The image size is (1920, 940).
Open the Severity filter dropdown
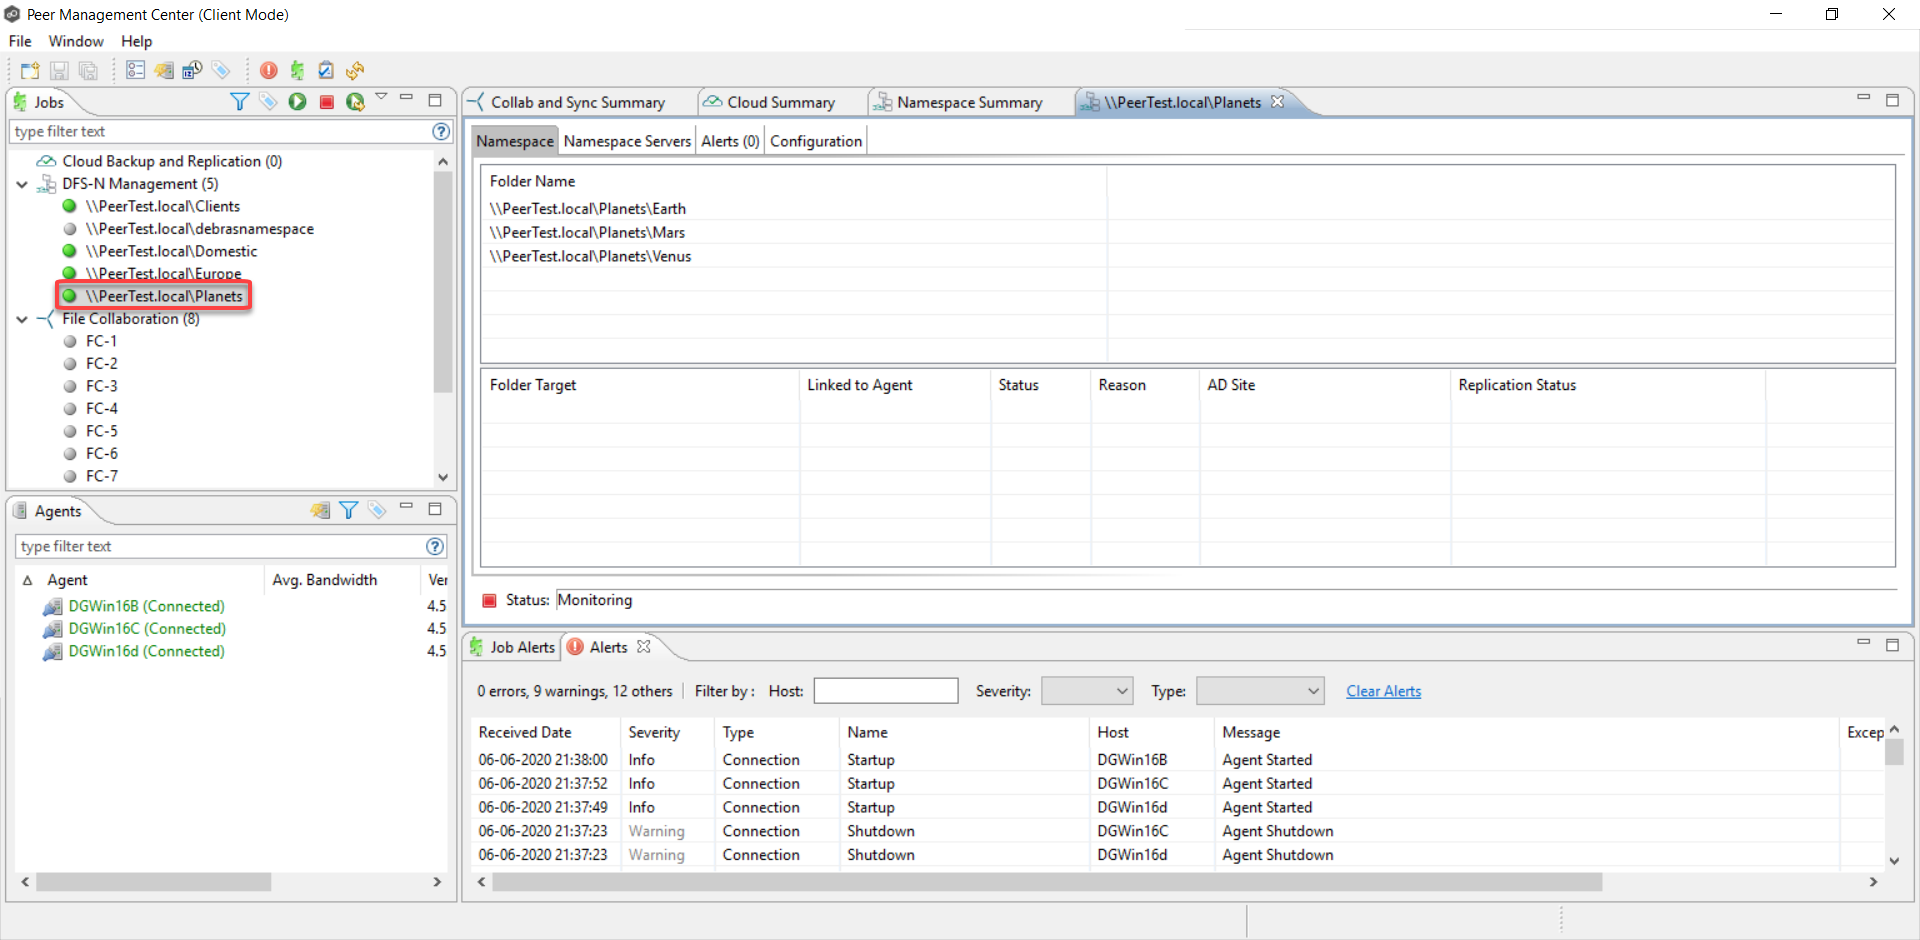coord(1087,691)
